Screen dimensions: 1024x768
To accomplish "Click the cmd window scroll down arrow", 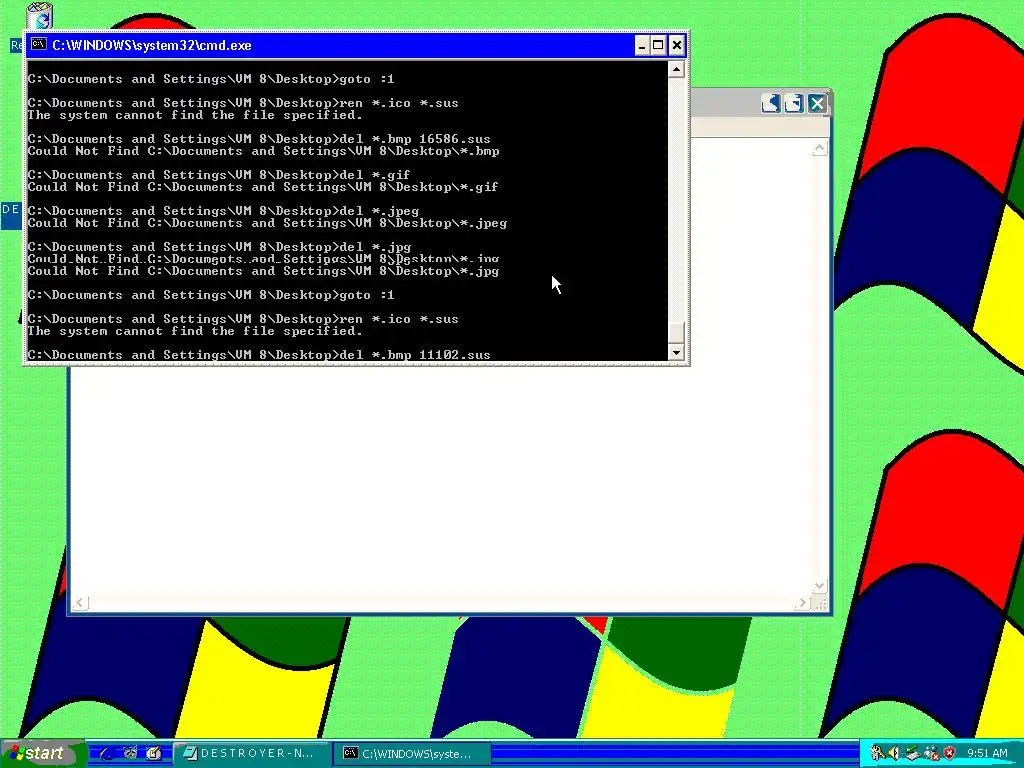I will point(677,352).
